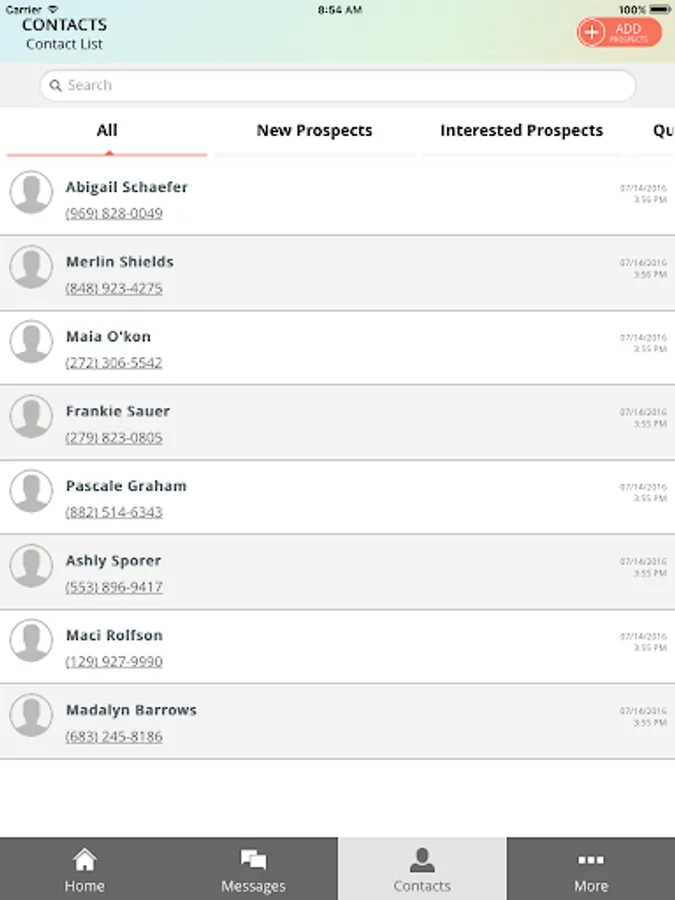Open the partially visible fourth tab
Image resolution: width=675 pixels, height=900 pixels.
tap(662, 131)
